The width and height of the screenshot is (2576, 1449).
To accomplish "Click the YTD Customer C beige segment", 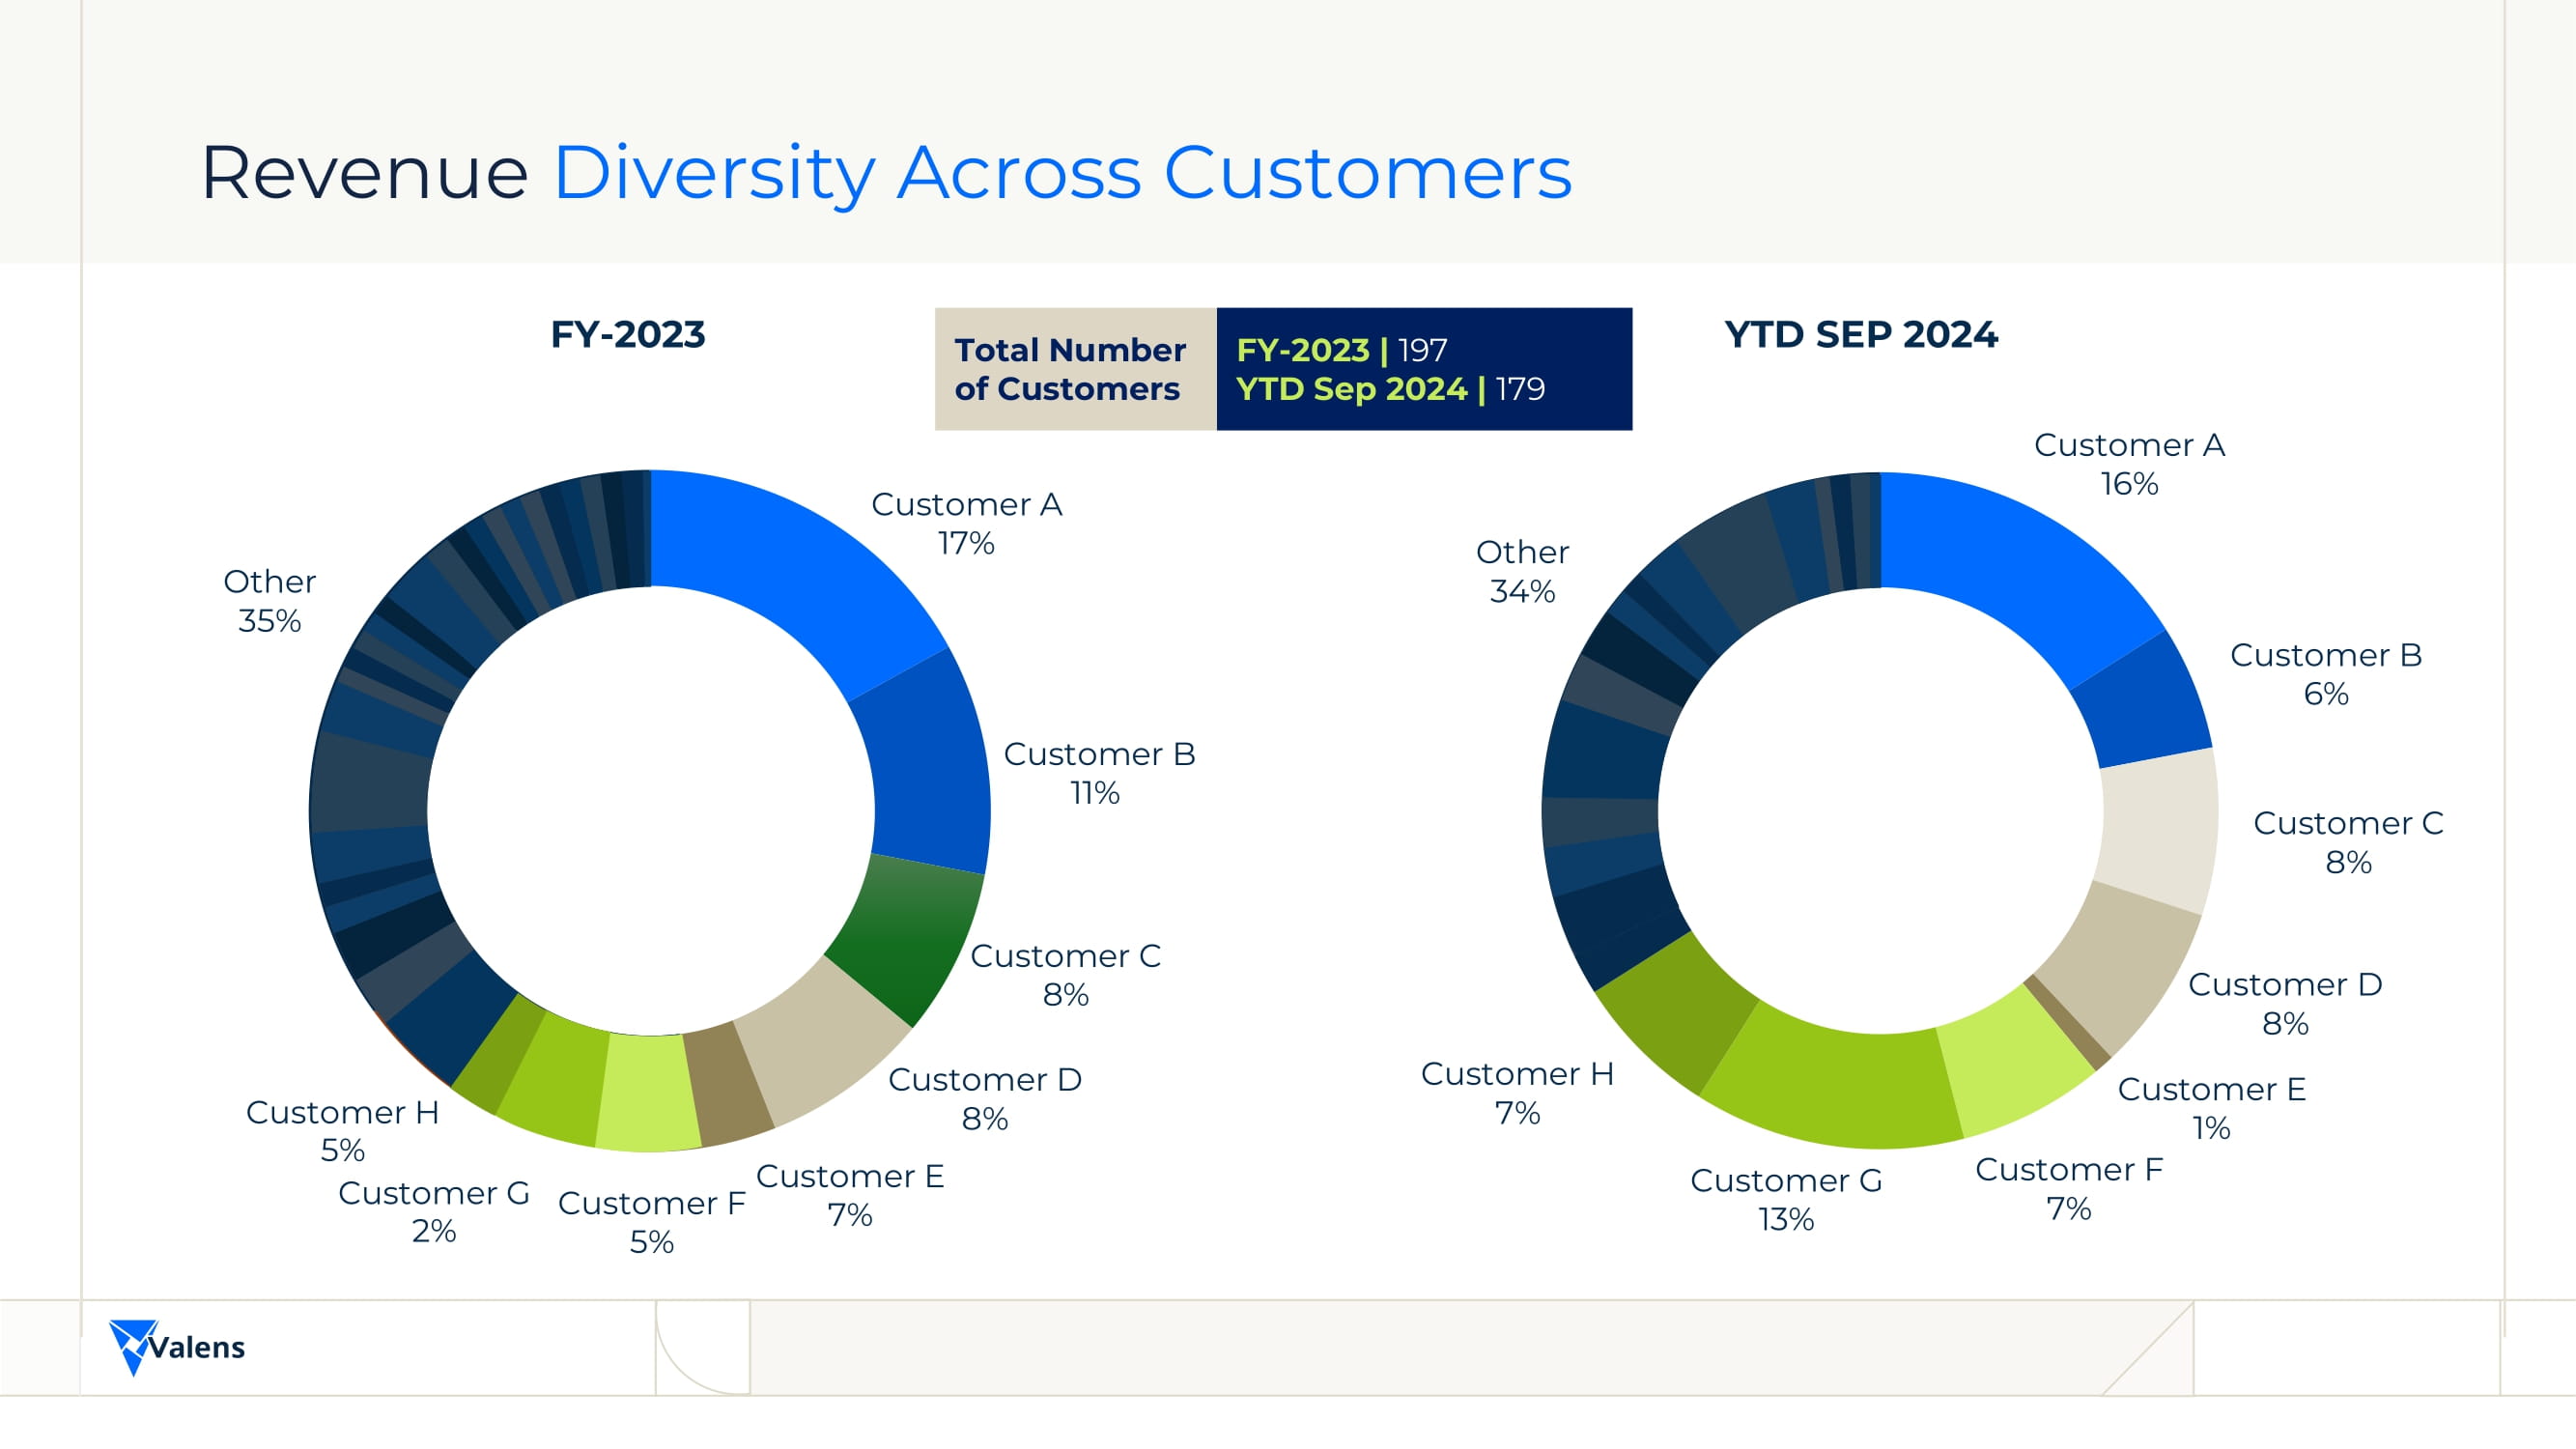I will coord(2160,830).
